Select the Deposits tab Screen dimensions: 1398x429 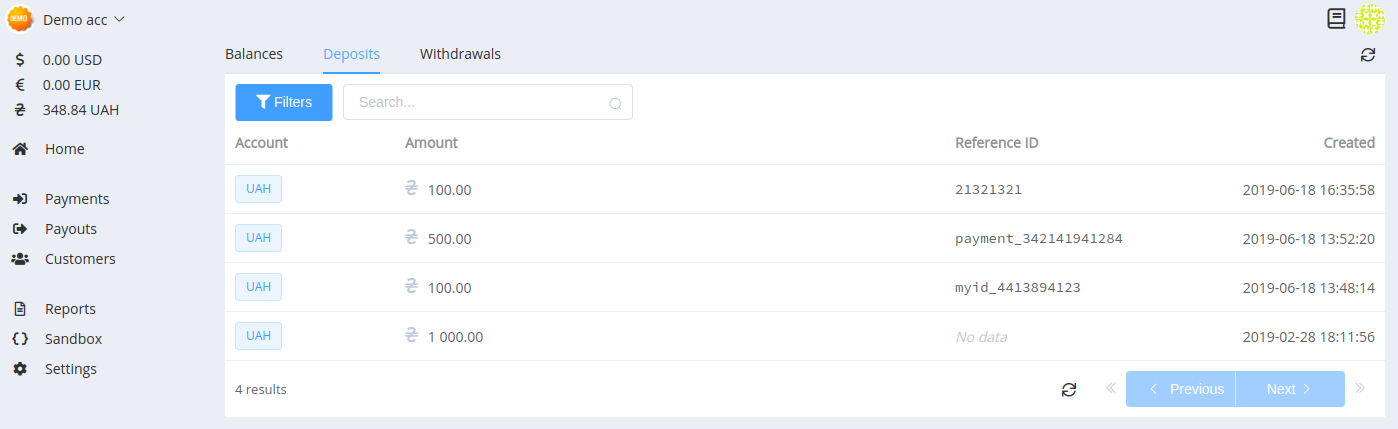[351, 54]
